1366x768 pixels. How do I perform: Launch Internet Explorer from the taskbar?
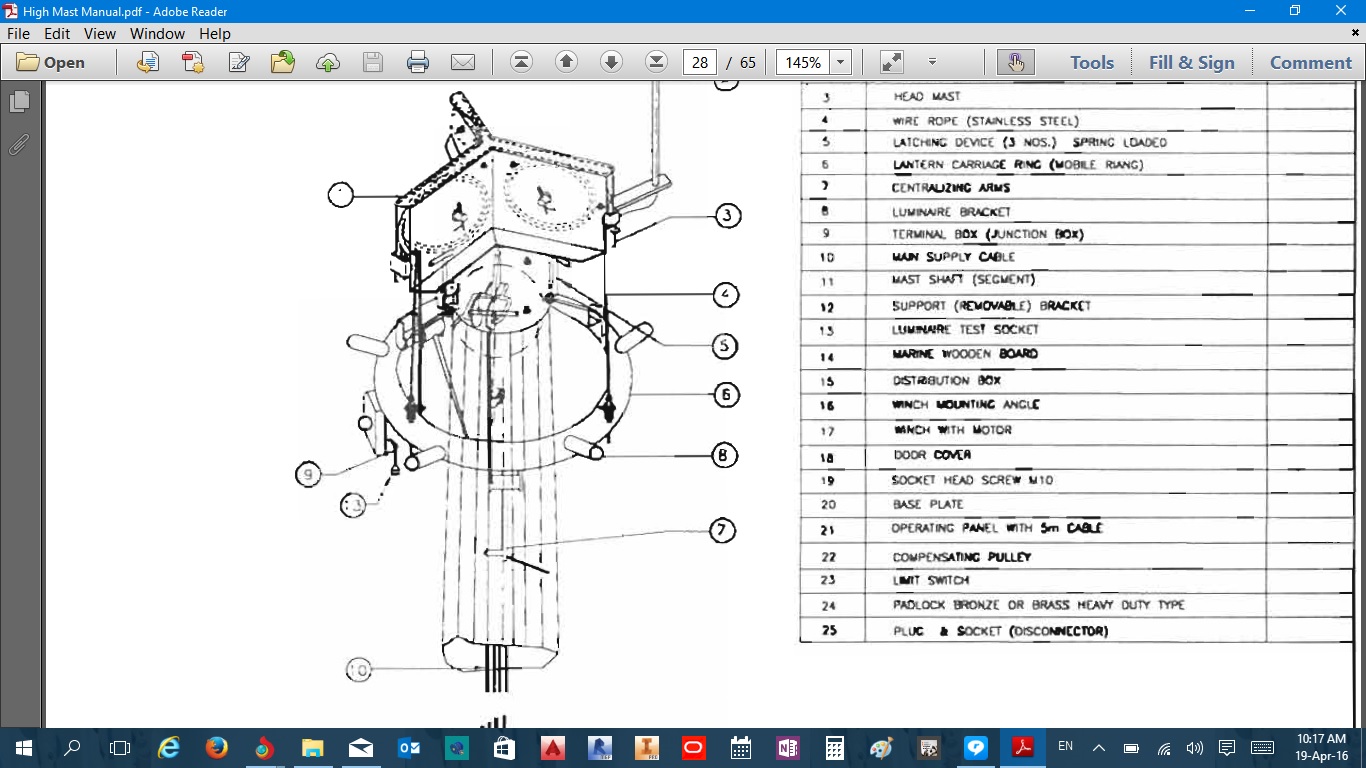(169, 747)
